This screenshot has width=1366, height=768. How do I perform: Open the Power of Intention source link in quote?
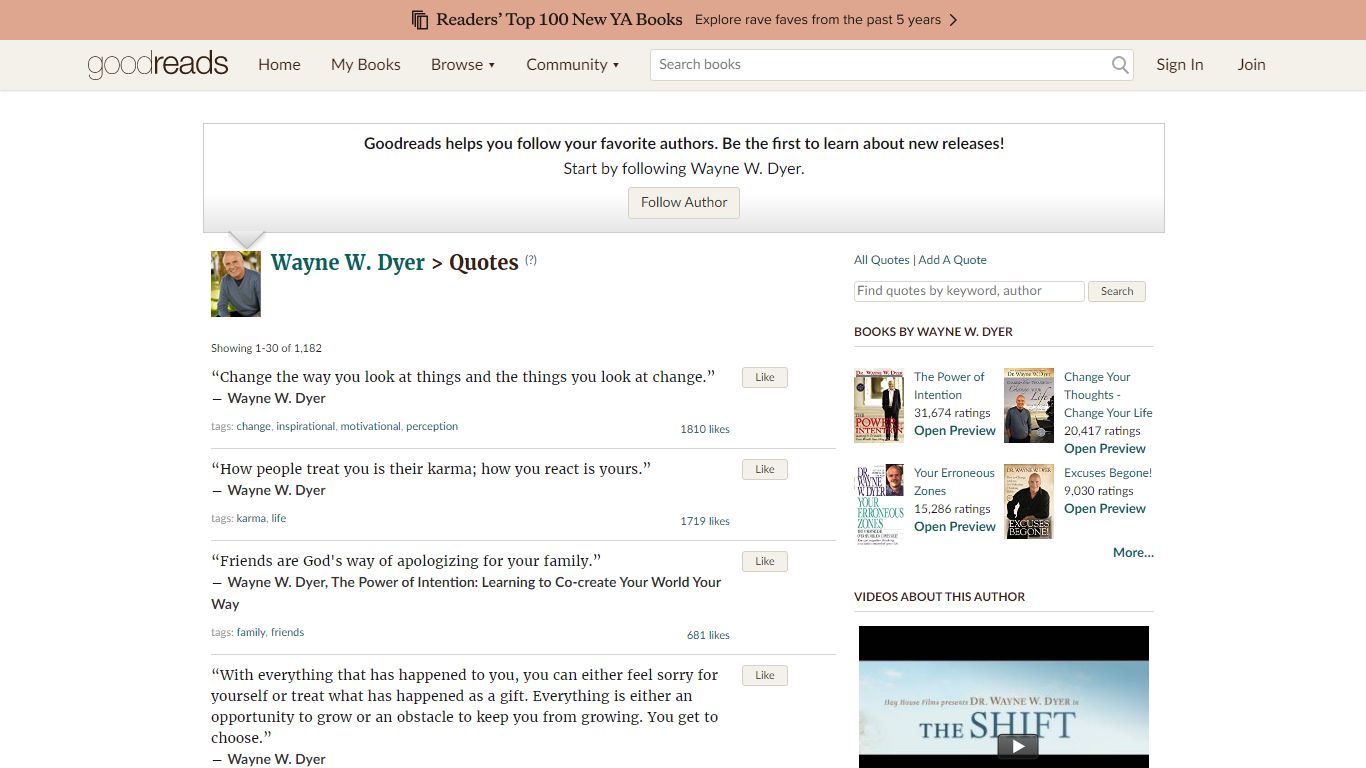(466, 593)
